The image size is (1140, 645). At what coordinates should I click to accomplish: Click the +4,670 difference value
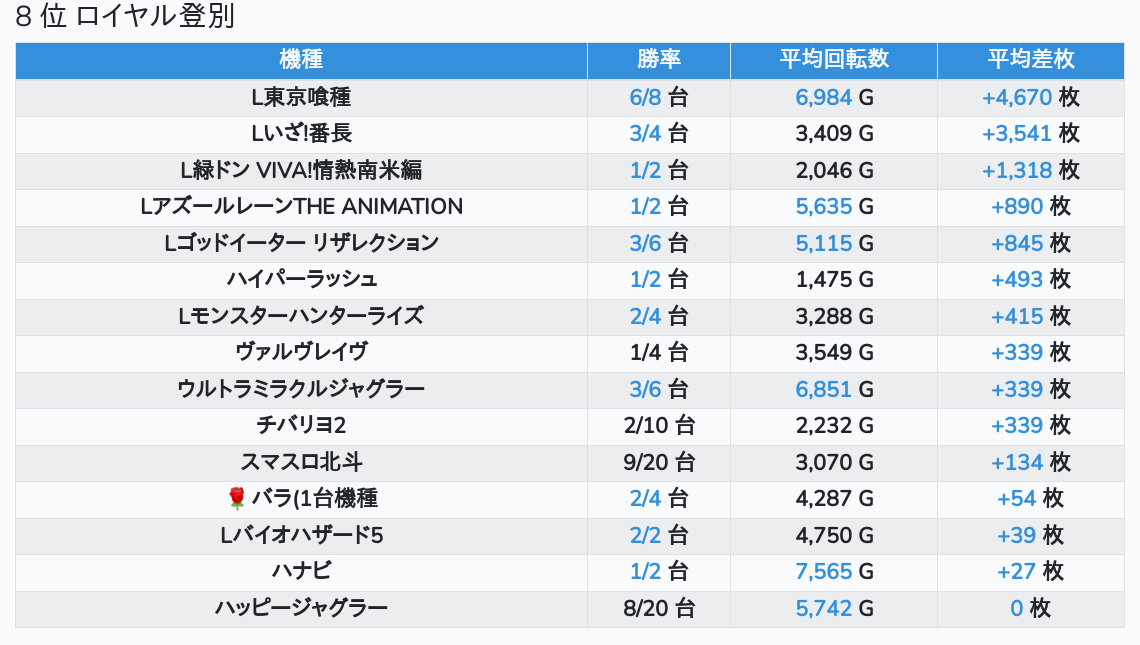(1016, 98)
